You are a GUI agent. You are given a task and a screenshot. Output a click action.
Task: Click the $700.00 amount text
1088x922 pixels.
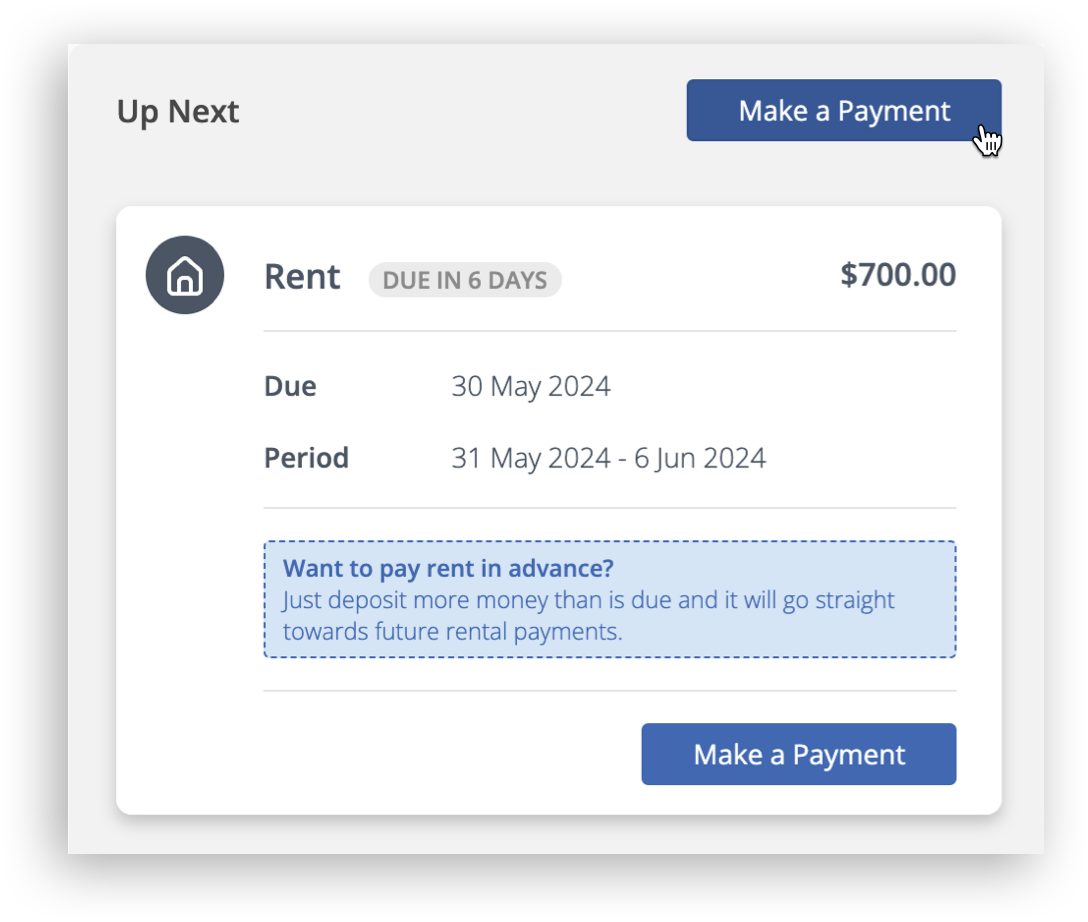tap(897, 275)
